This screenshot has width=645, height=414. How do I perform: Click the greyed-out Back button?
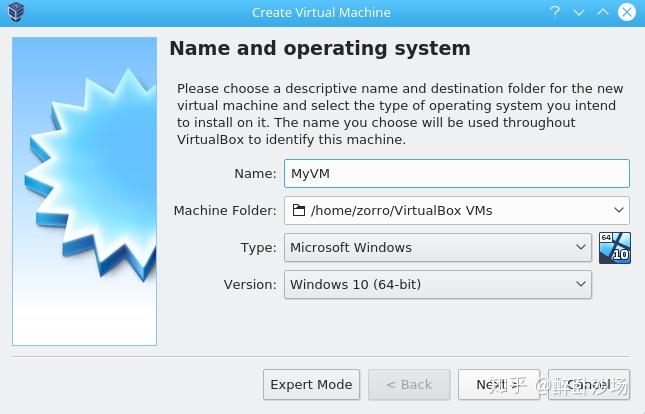(x=408, y=384)
